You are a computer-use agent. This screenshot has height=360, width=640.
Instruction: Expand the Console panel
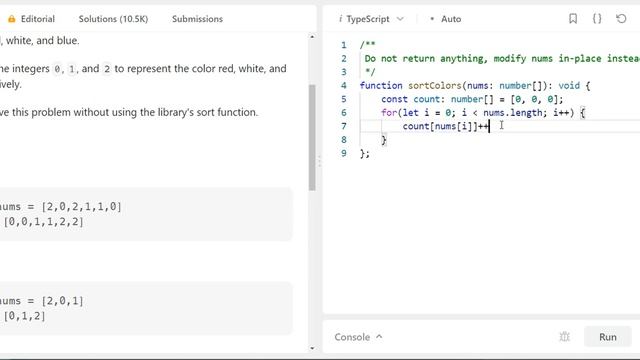click(358, 337)
